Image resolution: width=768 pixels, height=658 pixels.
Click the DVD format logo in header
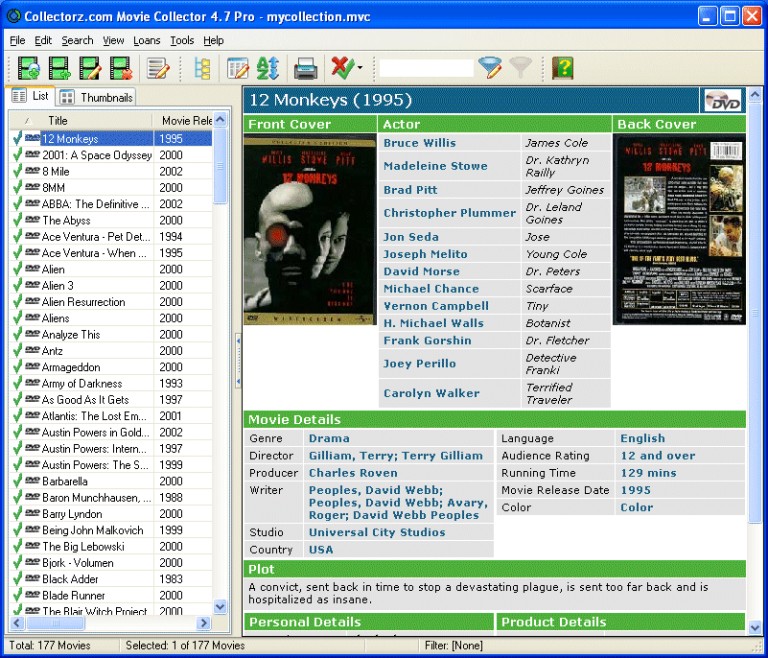(724, 100)
